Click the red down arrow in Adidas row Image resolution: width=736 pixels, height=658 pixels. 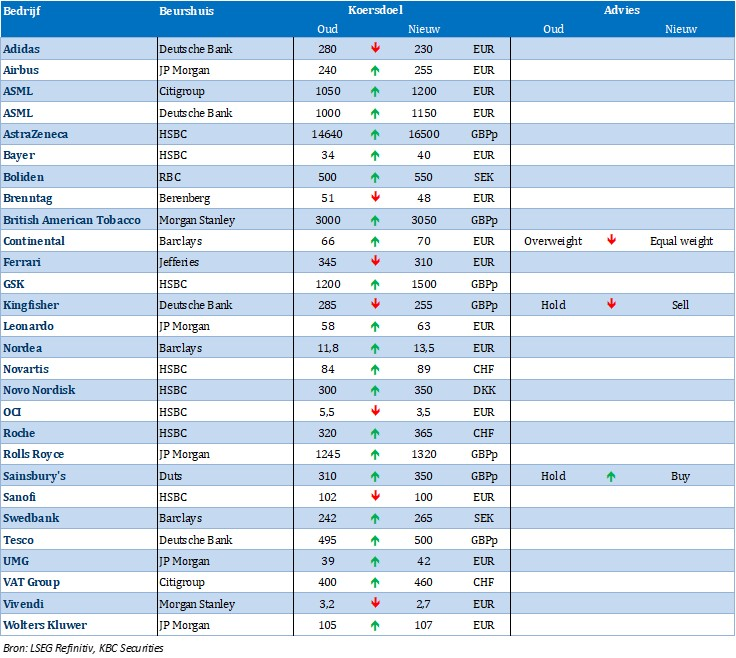375,48
